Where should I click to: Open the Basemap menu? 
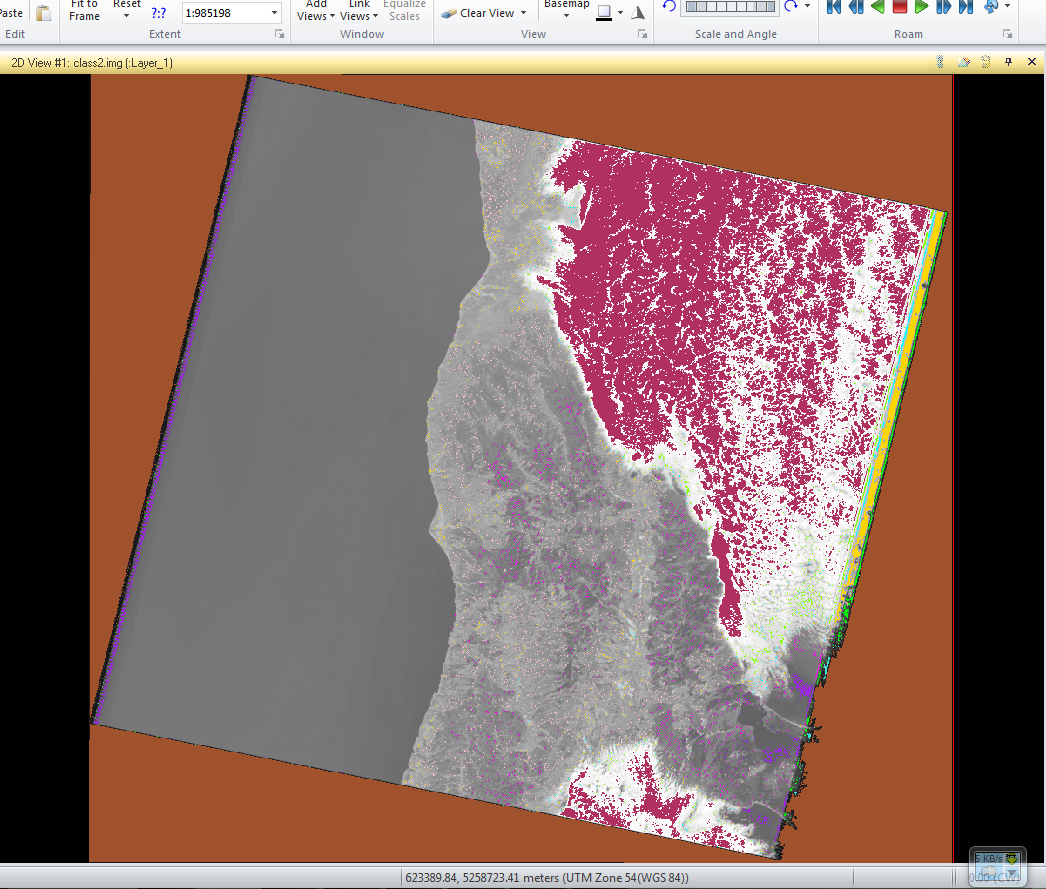pos(566,9)
